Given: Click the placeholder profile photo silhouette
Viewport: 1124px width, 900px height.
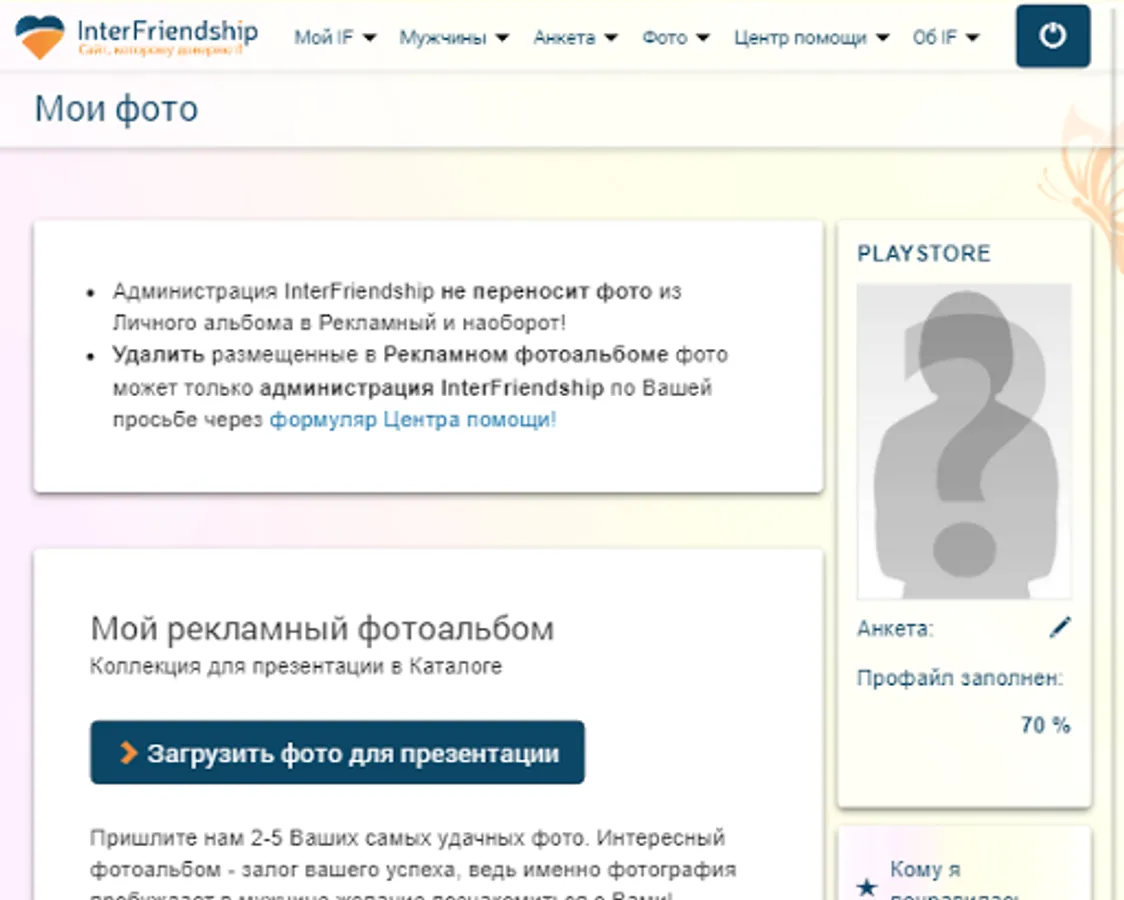Looking at the screenshot, I should (x=964, y=441).
